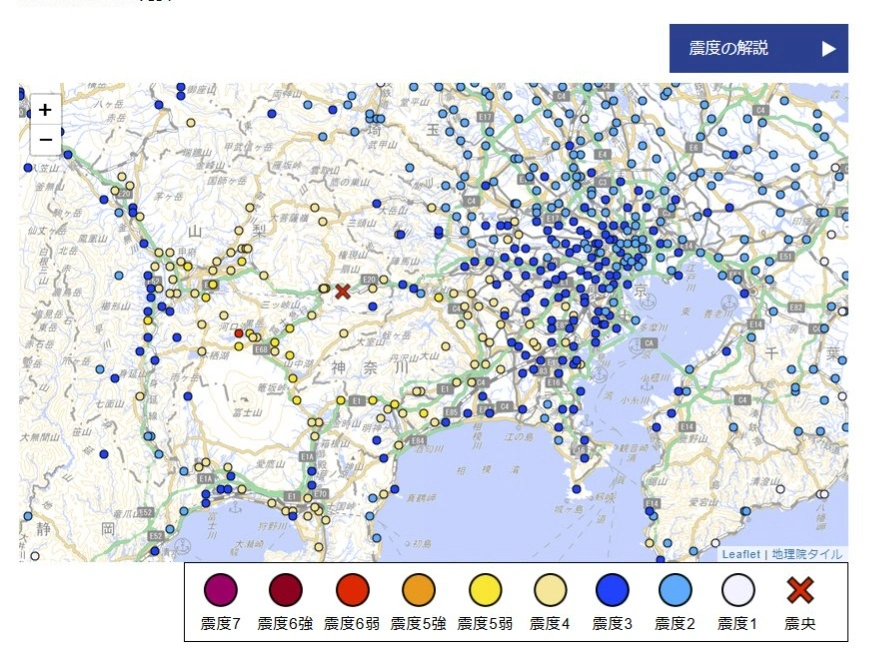The image size is (876, 656).
Task: Click the 国師ヶ岳 mountain label
Action: (227, 181)
